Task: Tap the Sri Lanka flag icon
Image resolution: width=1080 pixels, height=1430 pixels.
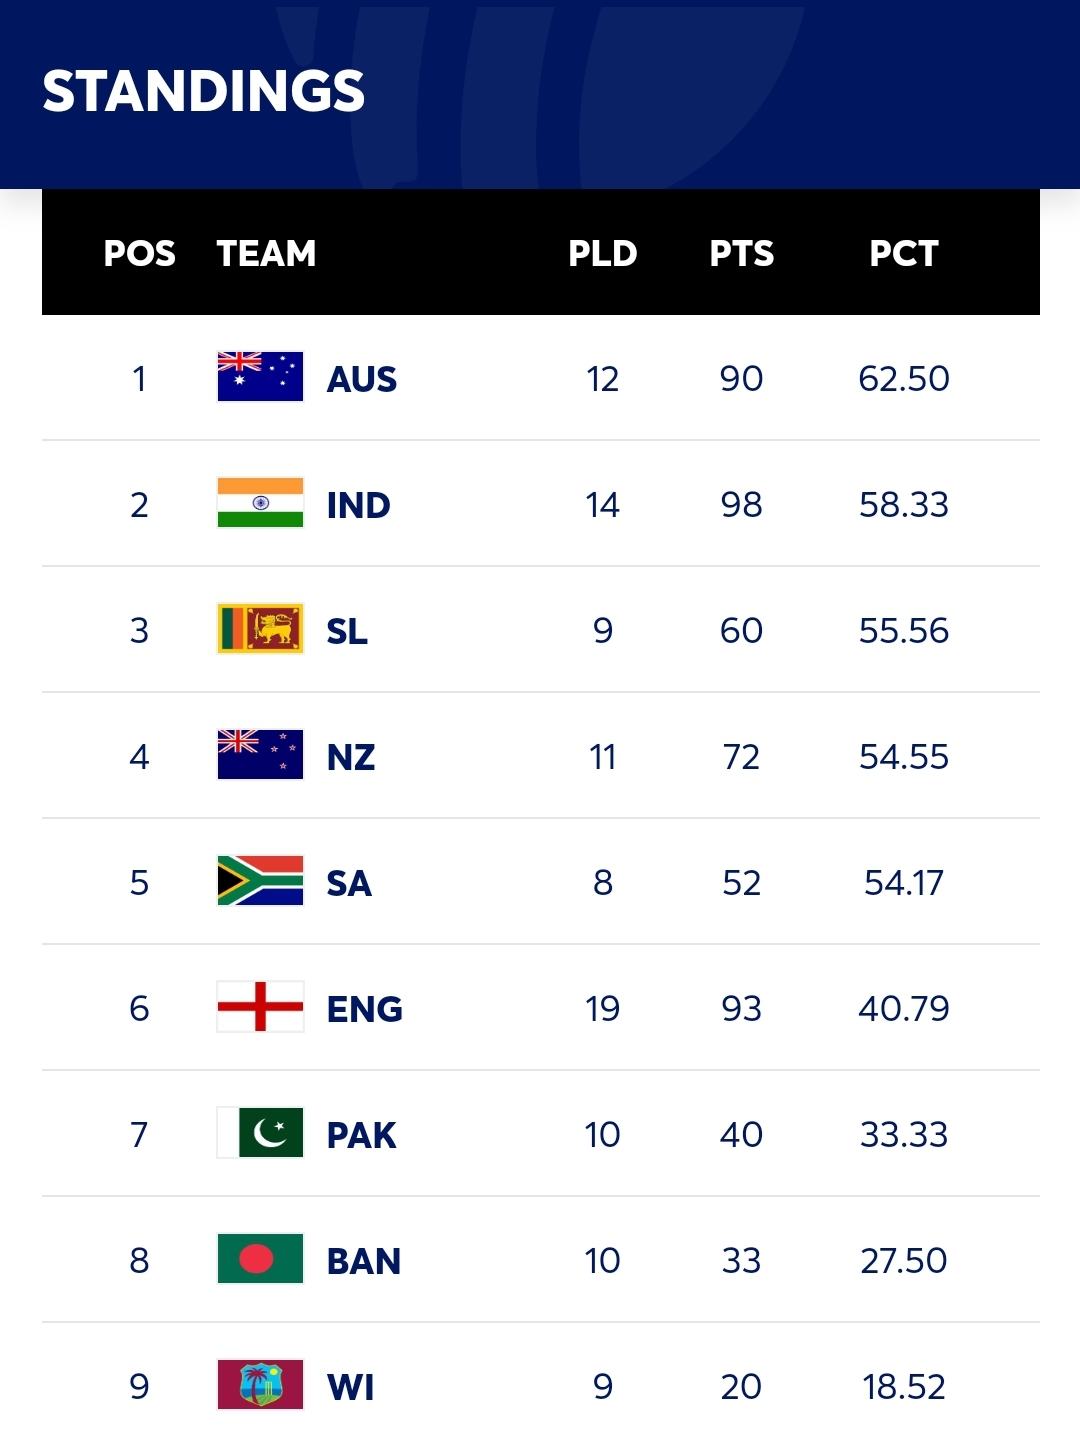Action: (260, 629)
